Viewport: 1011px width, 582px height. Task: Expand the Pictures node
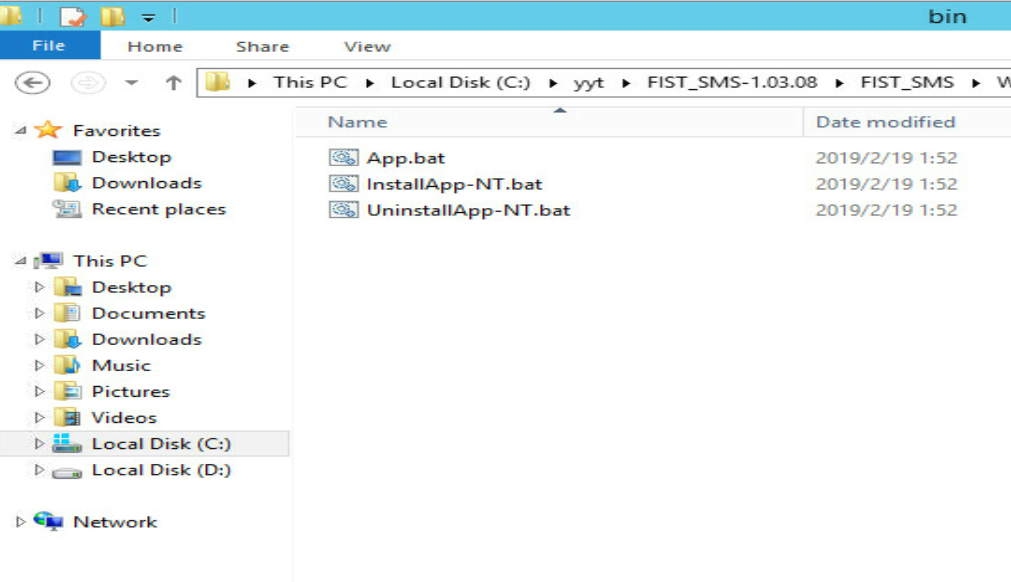[x=39, y=391]
